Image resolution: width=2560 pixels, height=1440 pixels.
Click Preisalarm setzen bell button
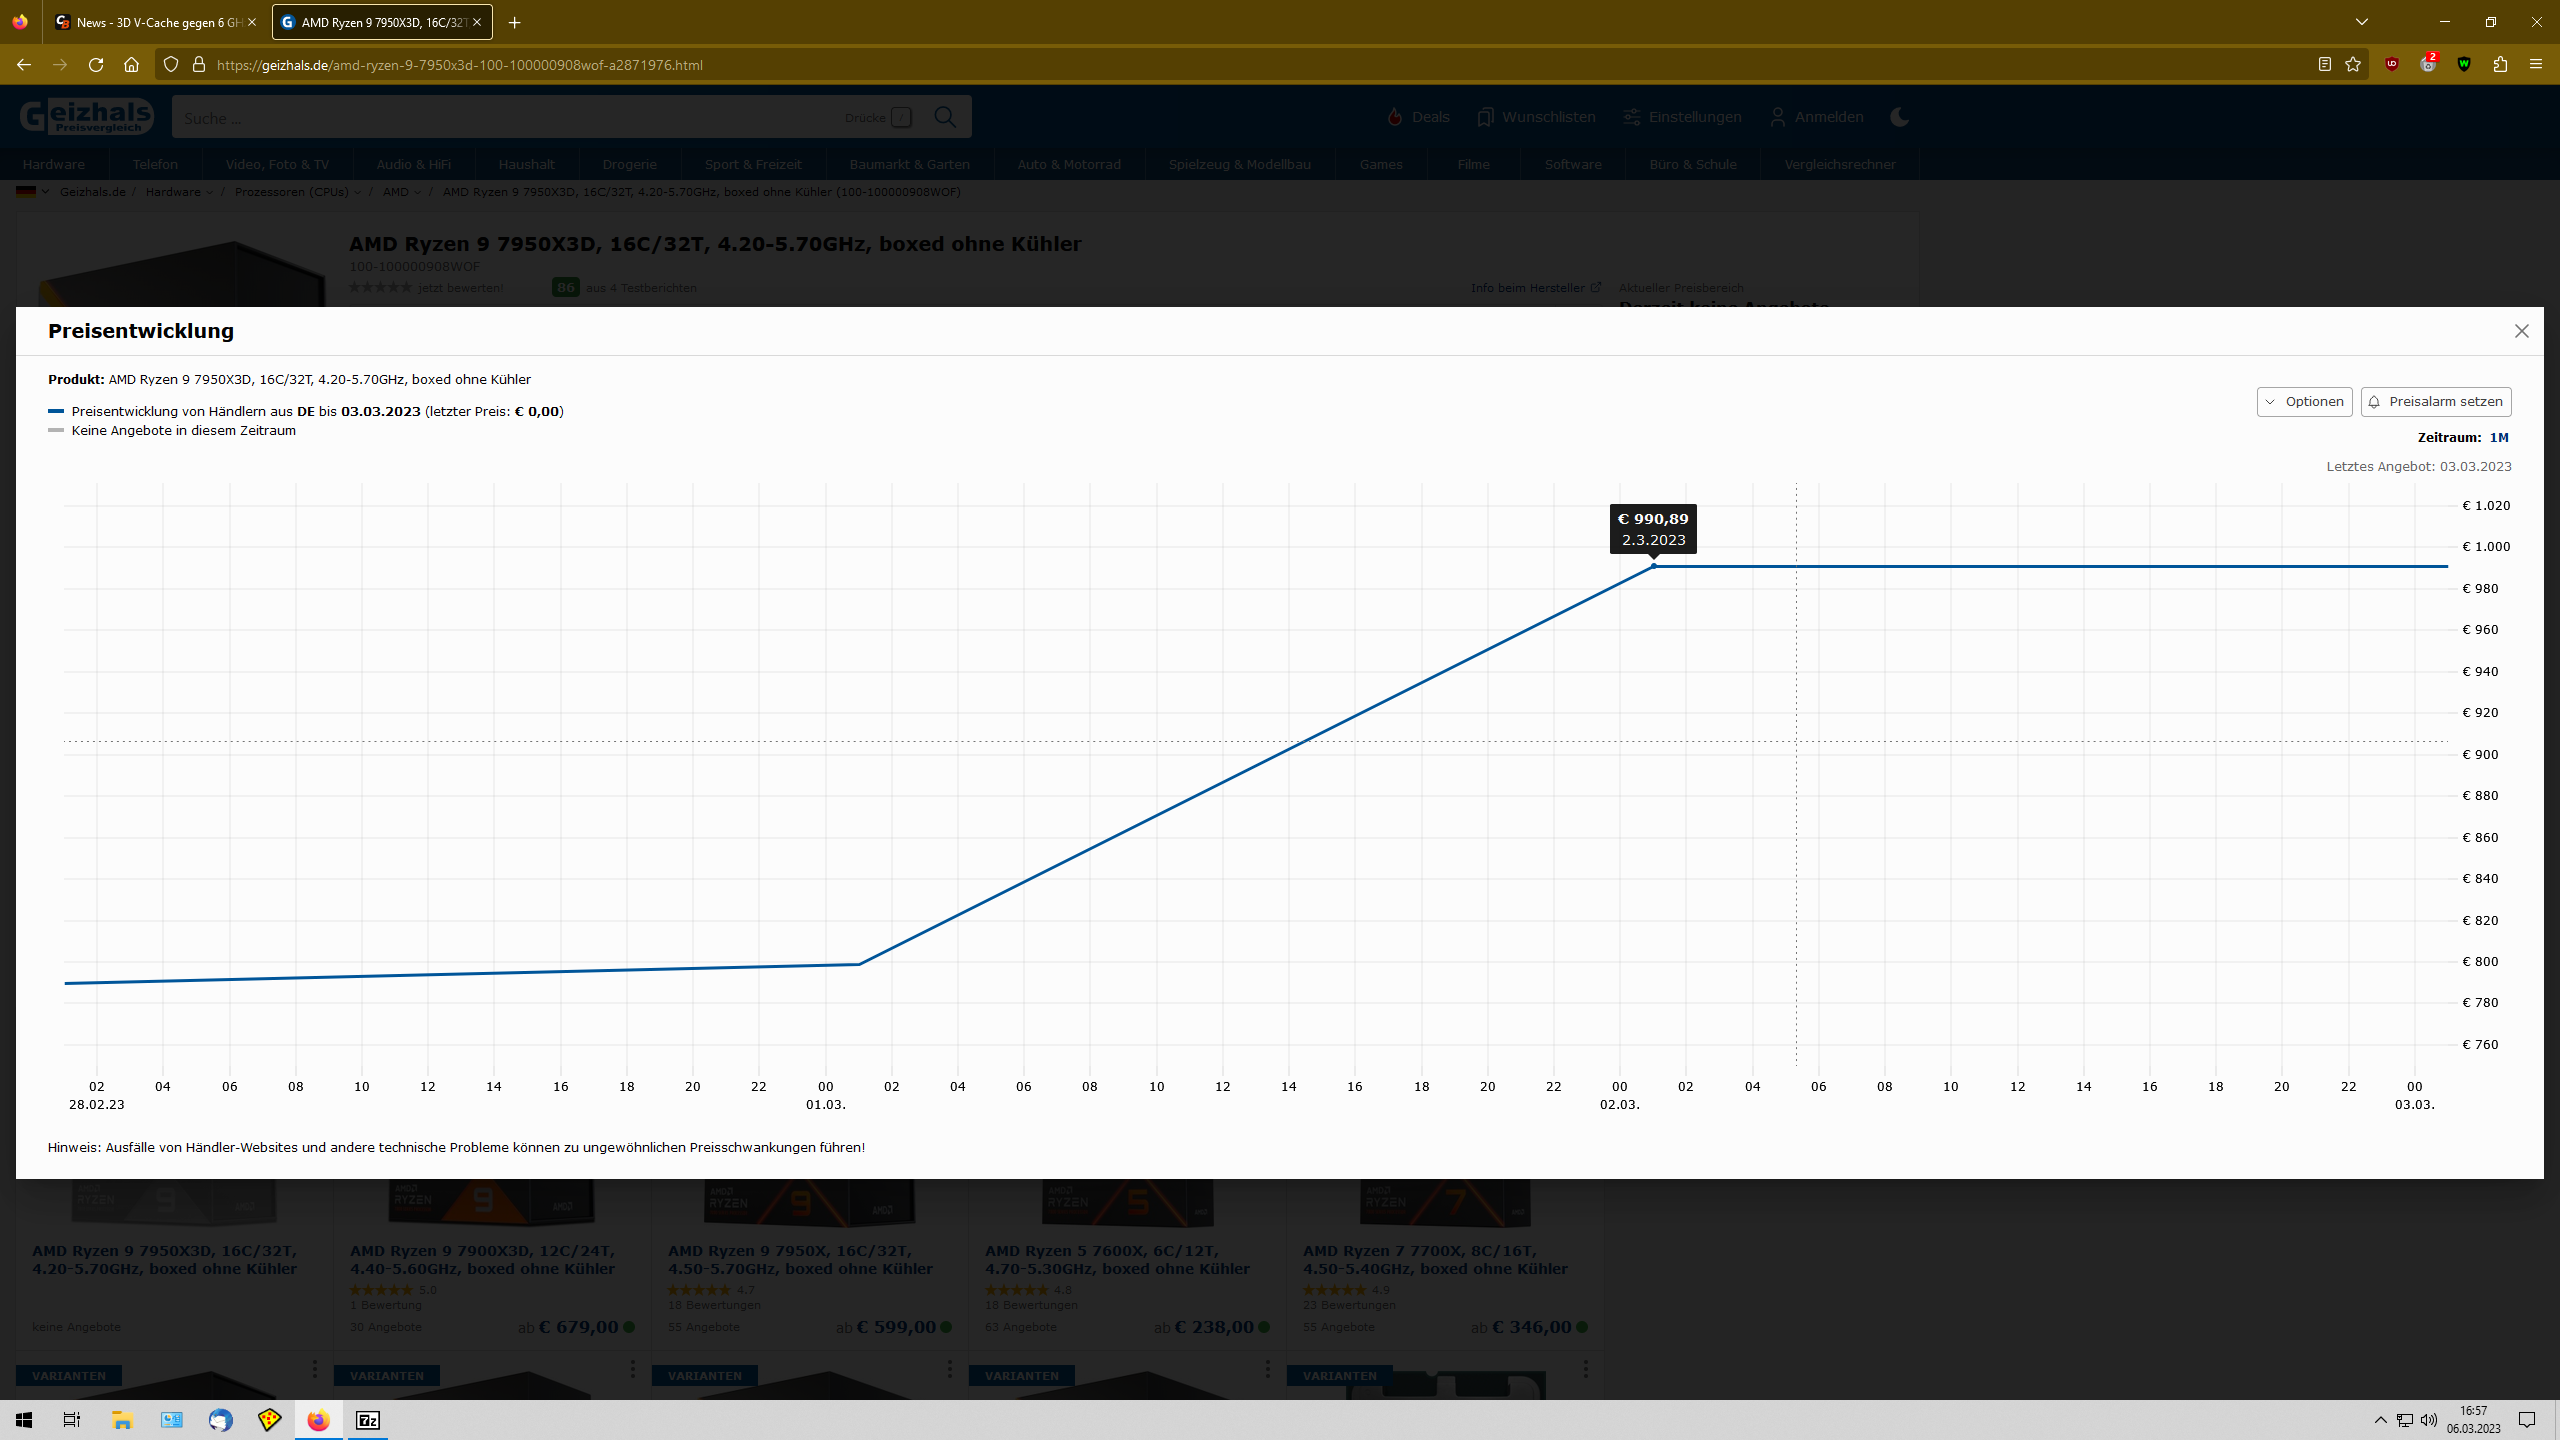[x=2435, y=402]
